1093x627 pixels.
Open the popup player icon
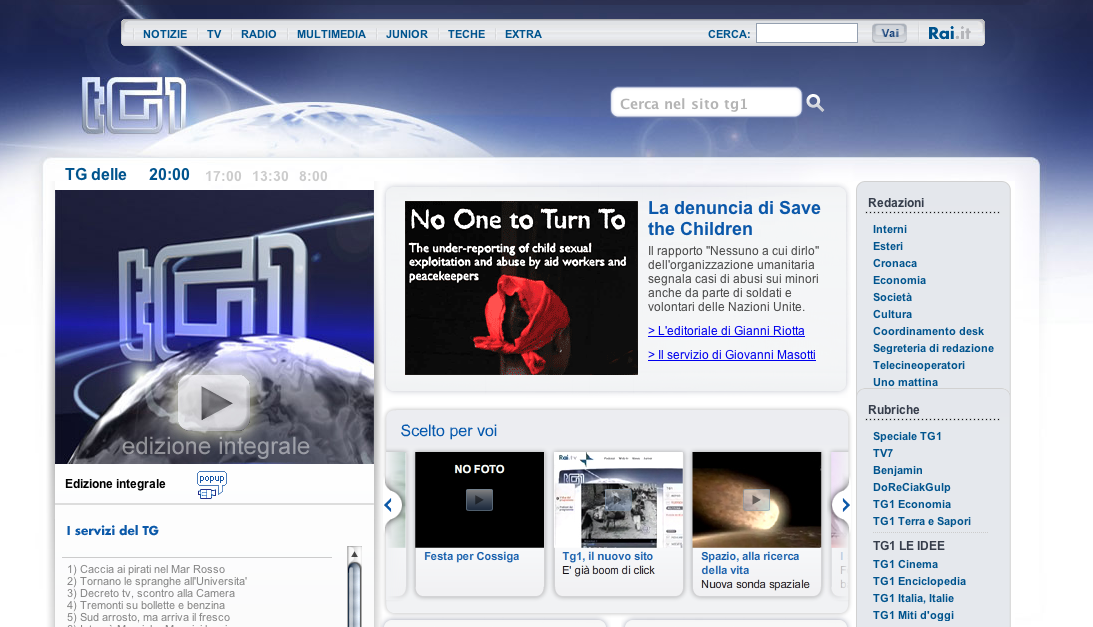click(x=211, y=485)
